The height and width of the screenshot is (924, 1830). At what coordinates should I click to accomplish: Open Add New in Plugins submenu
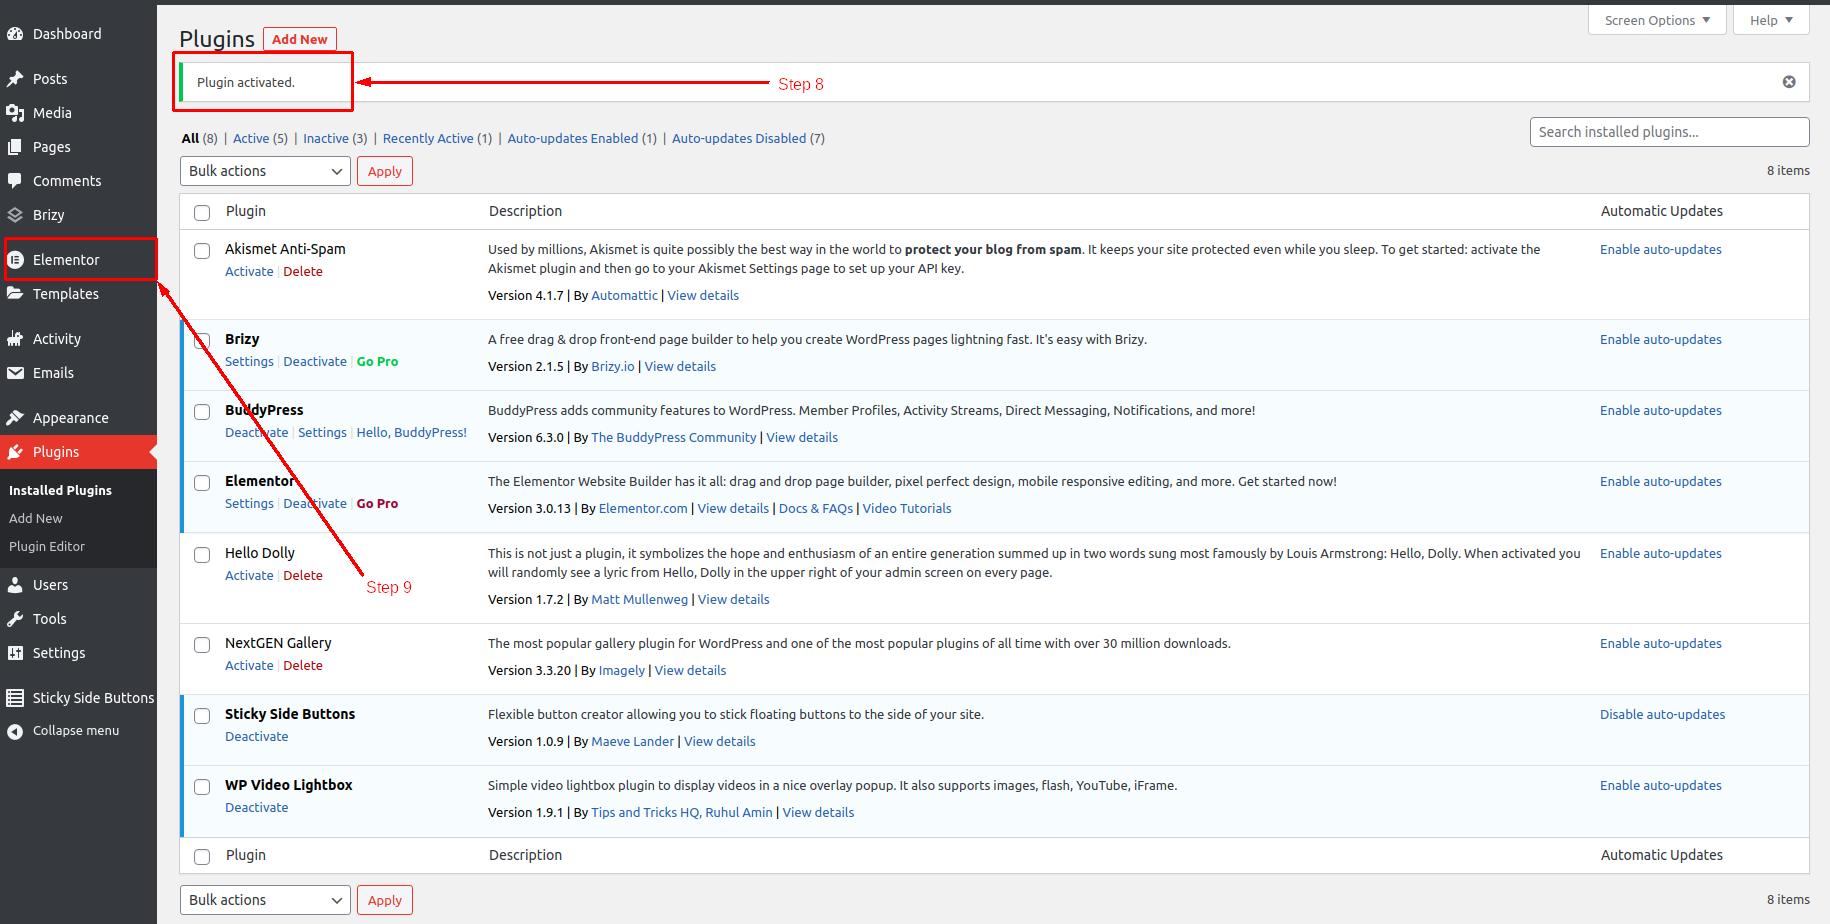pyautogui.click(x=36, y=518)
